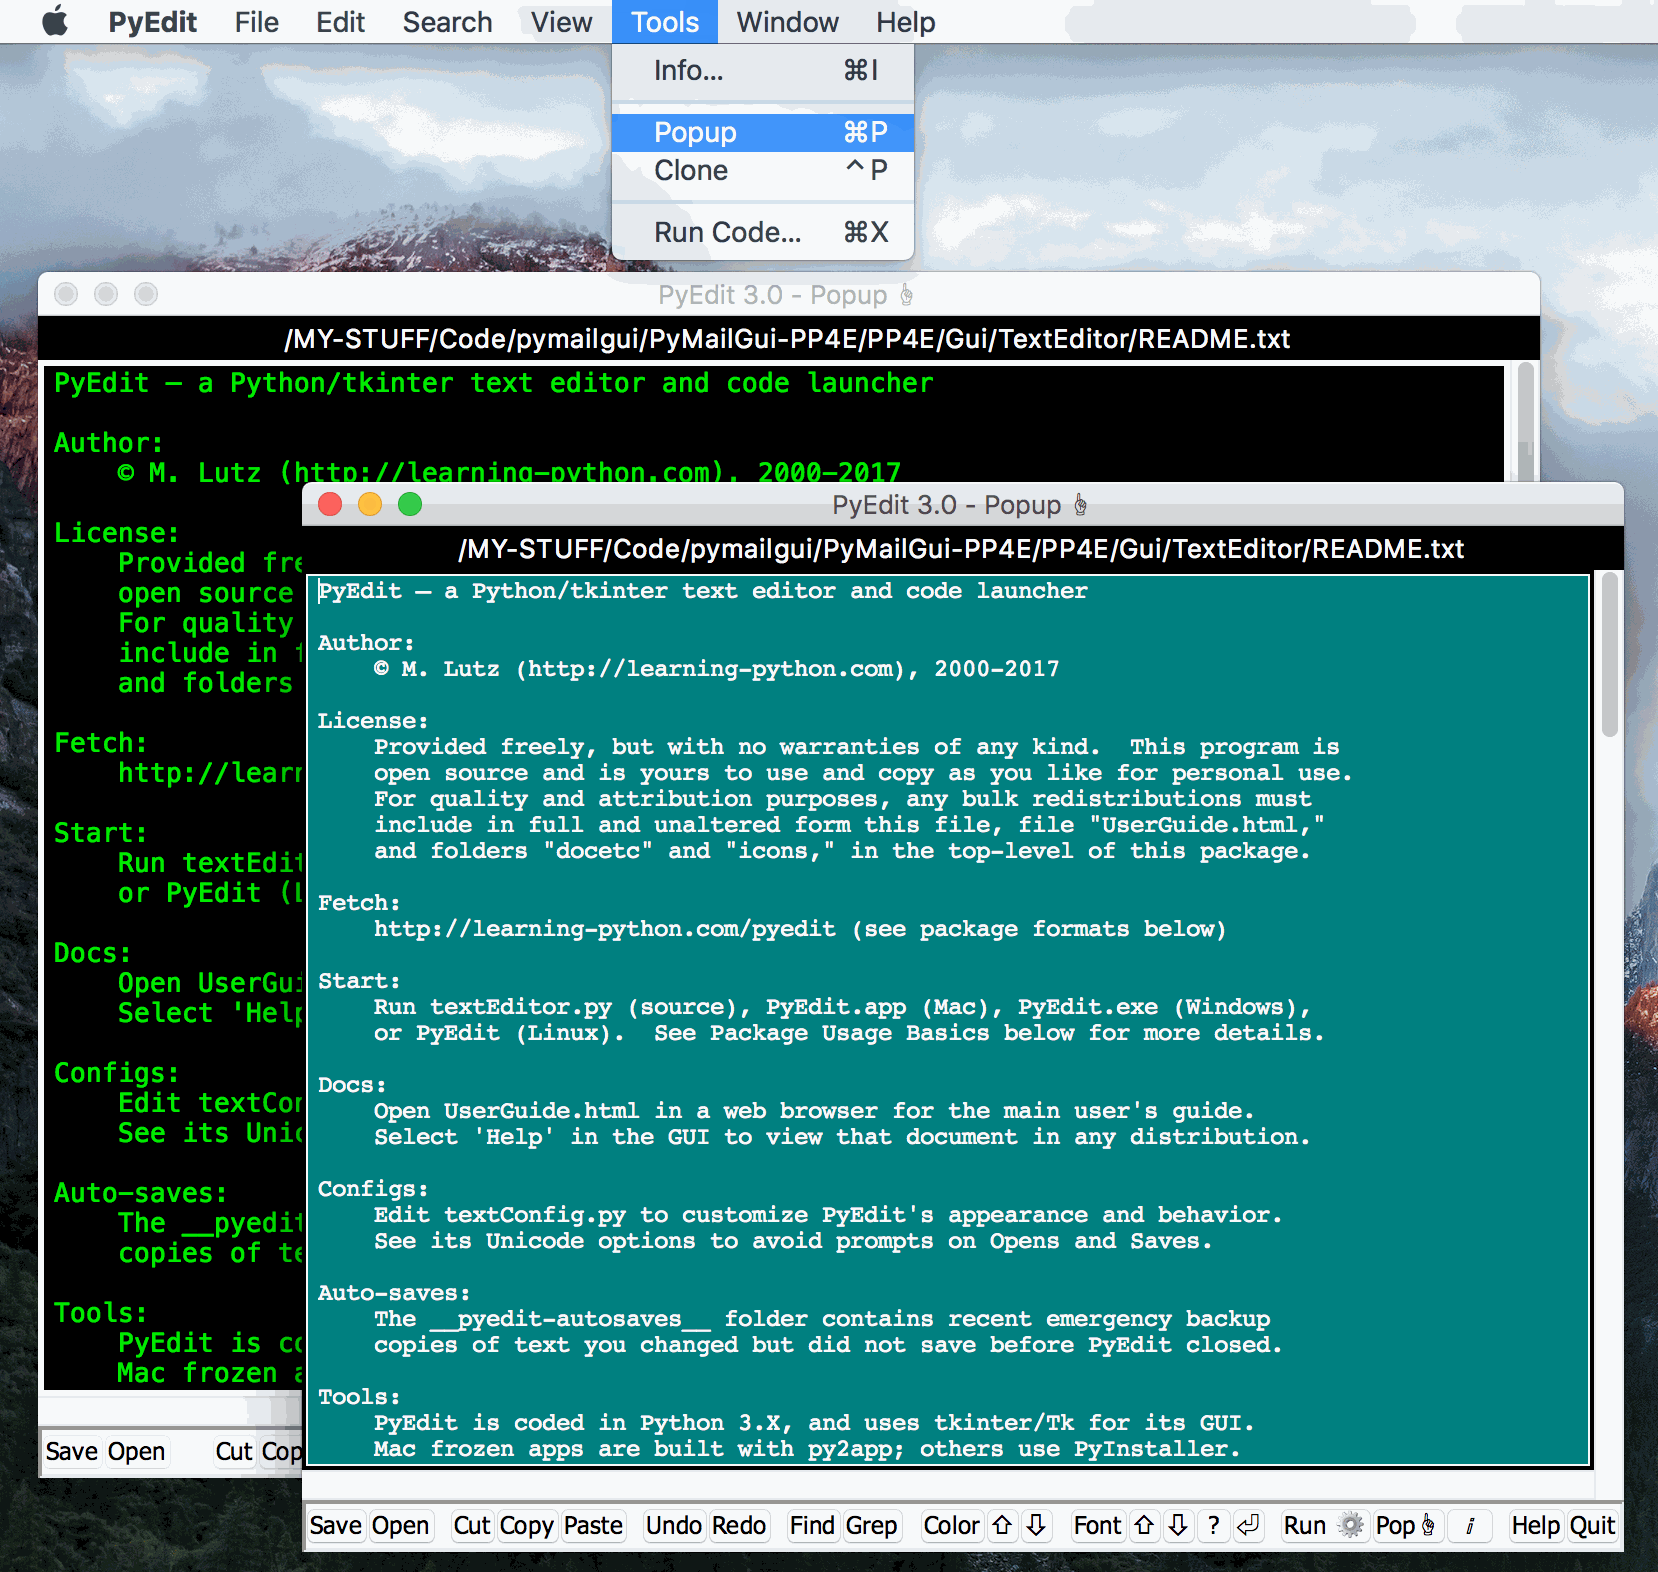Click the green title line in back window
The width and height of the screenshot is (1658, 1572).
pyautogui.click(x=494, y=383)
